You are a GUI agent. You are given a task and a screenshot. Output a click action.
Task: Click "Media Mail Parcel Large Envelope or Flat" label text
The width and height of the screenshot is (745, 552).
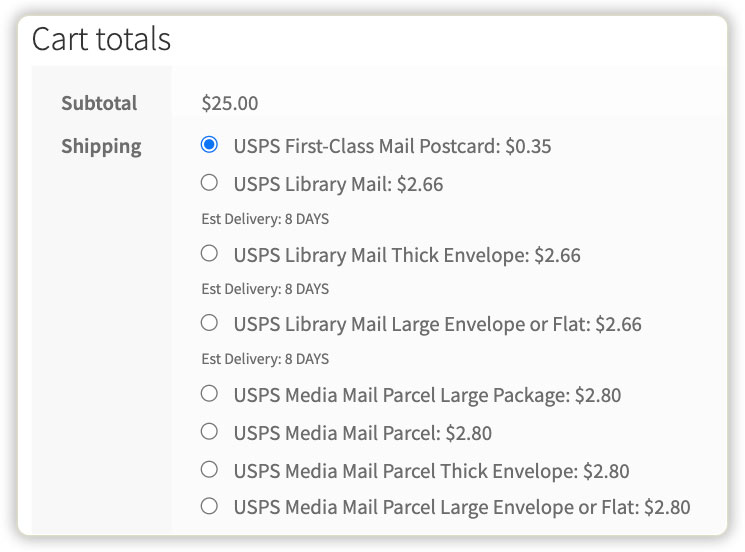coord(461,508)
